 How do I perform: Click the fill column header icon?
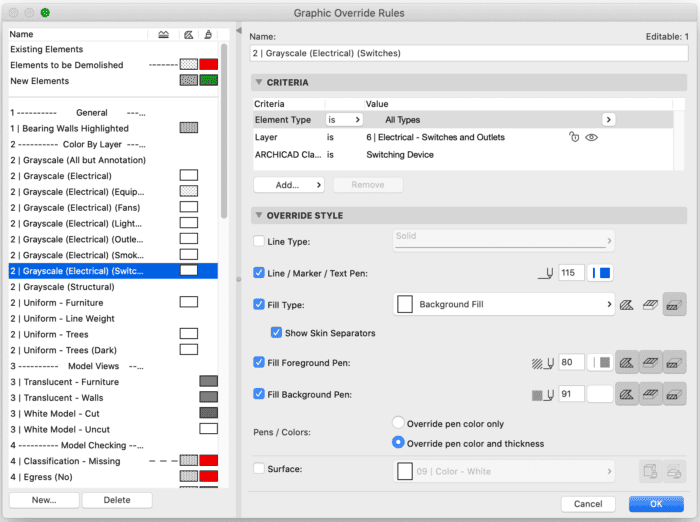tap(189, 34)
